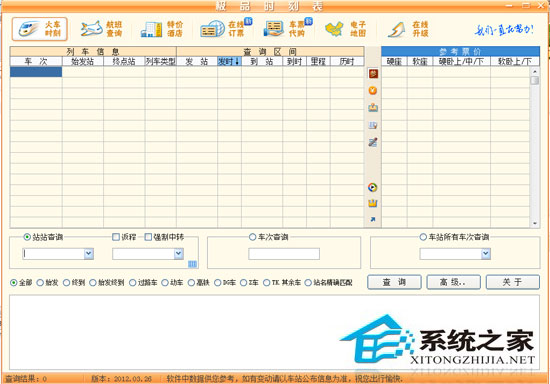Expand the arrival station dropdown
The height and width of the screenshot is (384, 550).
pos(179,254)
